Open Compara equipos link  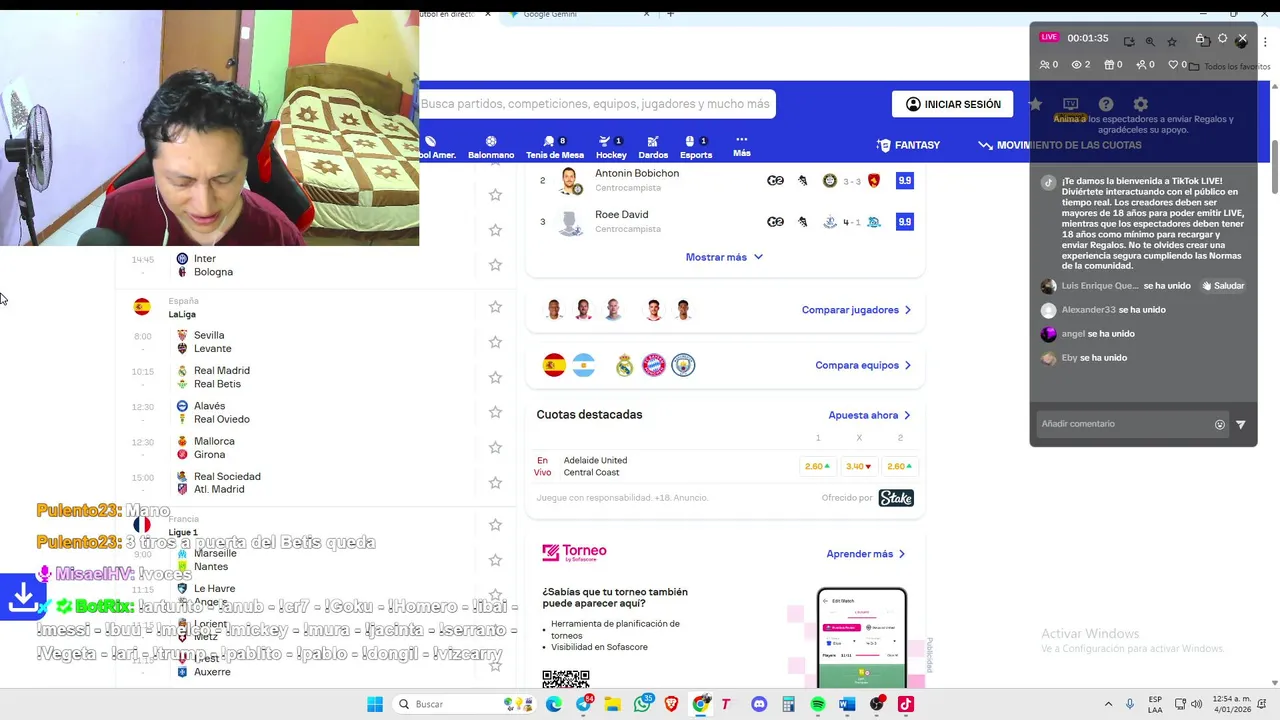point(863,365)
